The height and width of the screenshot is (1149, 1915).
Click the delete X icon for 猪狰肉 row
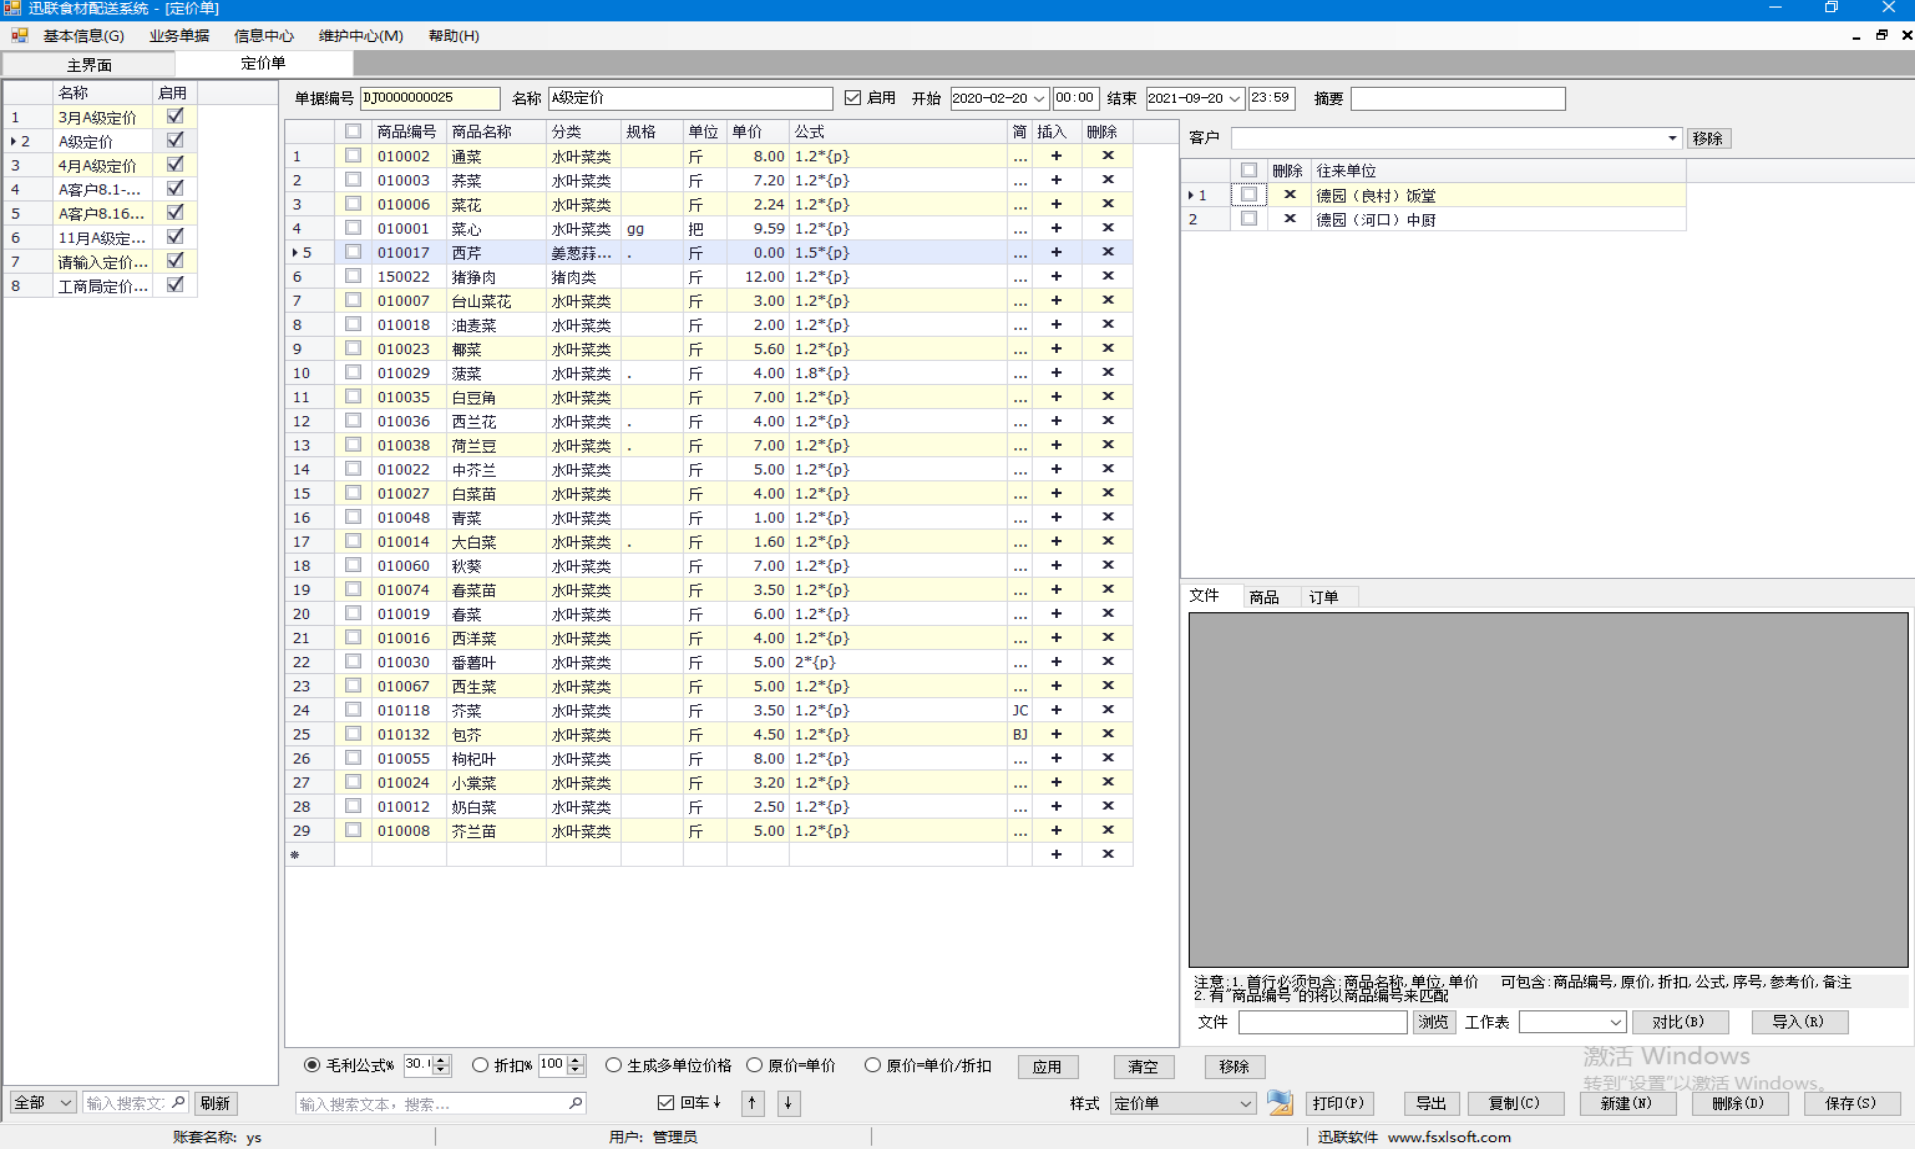pos(1107,276)
